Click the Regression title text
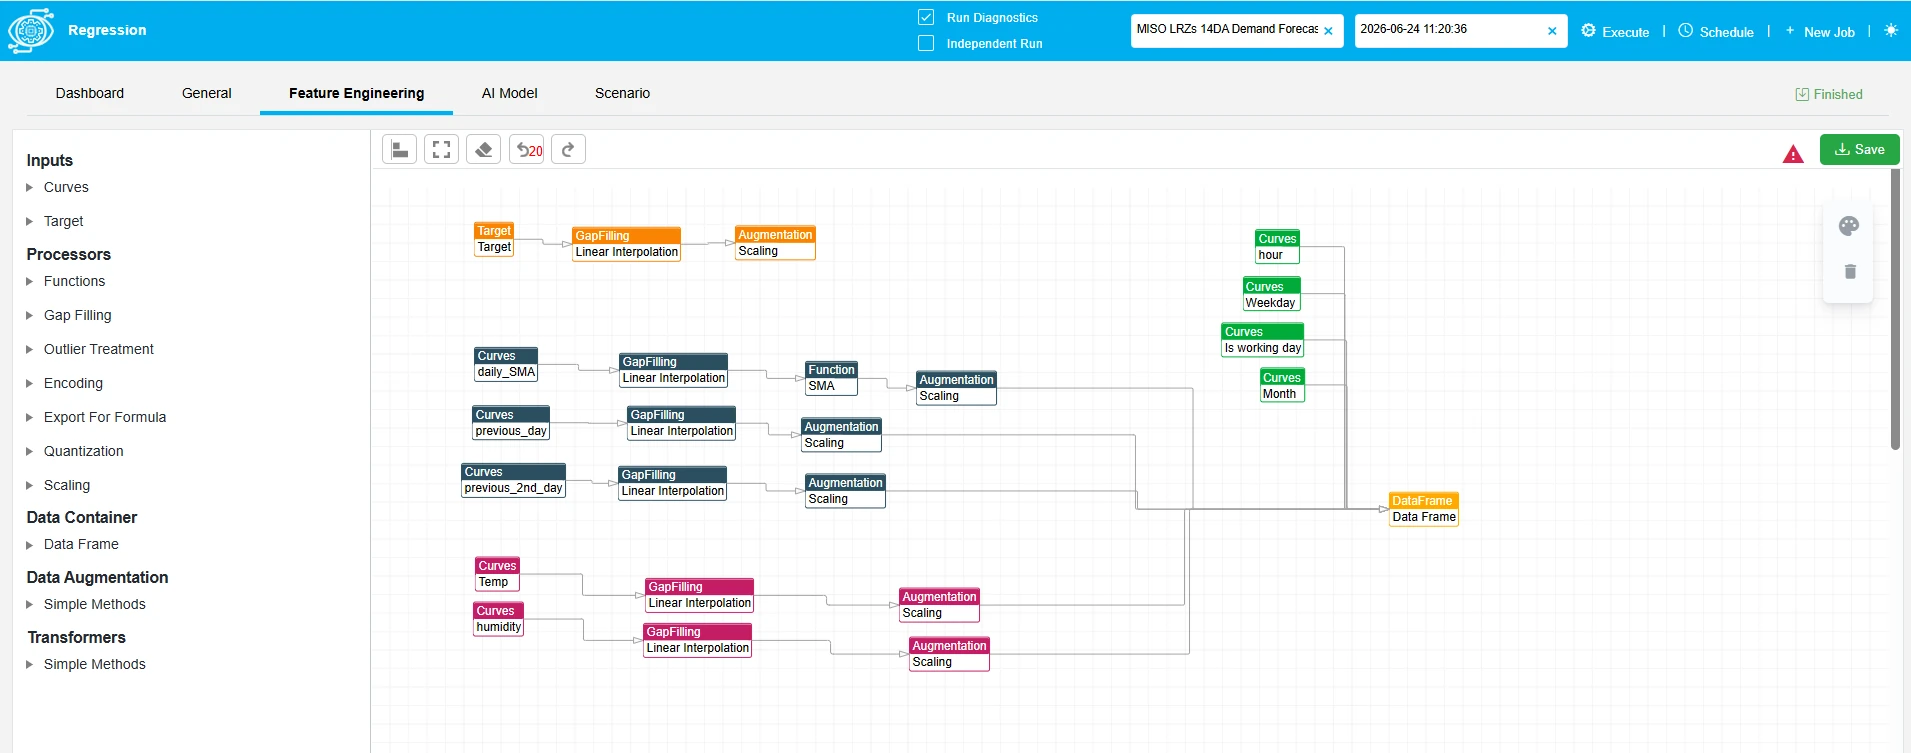Screen dimensions: 1911x753 coord(107,30)
